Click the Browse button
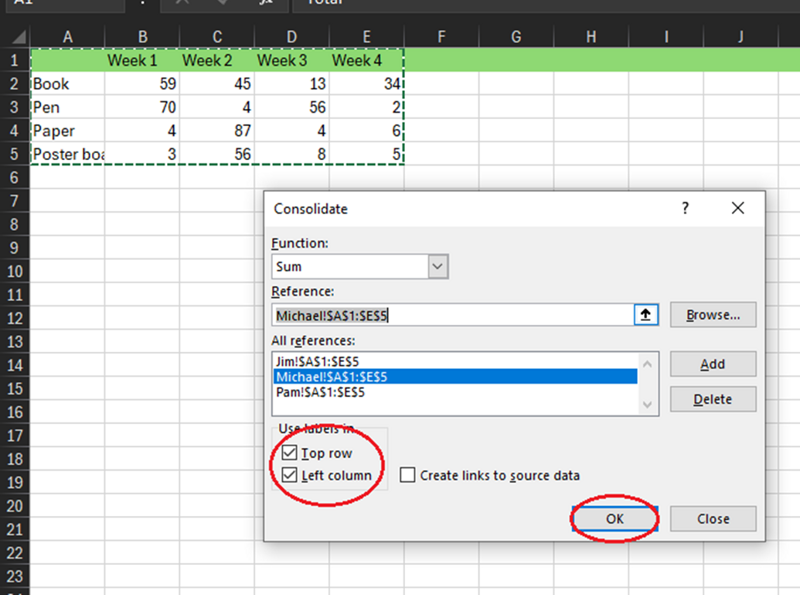Viewport: 800px width, 595px height. point(712,314)
